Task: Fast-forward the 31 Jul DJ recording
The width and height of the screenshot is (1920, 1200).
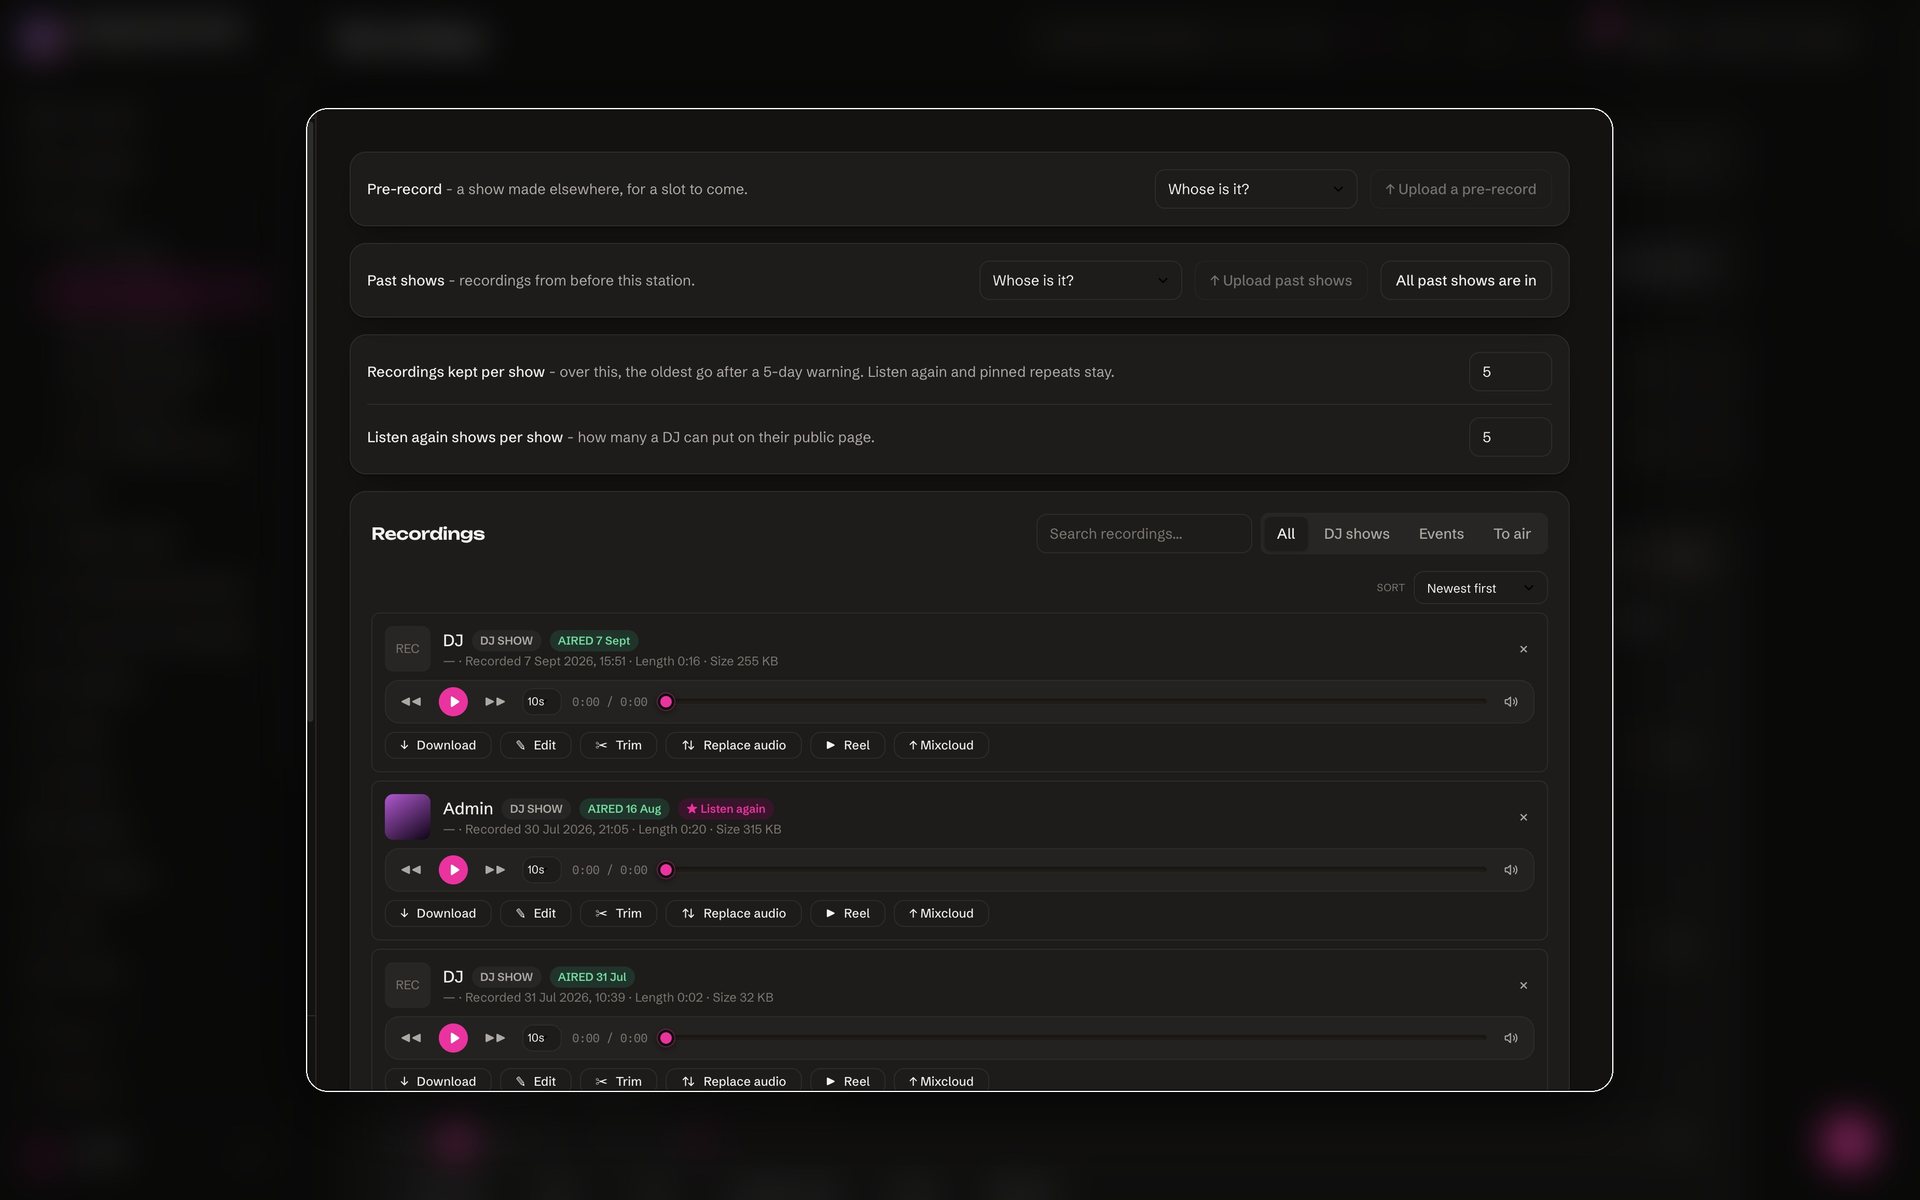Action: coord(495,1038)
